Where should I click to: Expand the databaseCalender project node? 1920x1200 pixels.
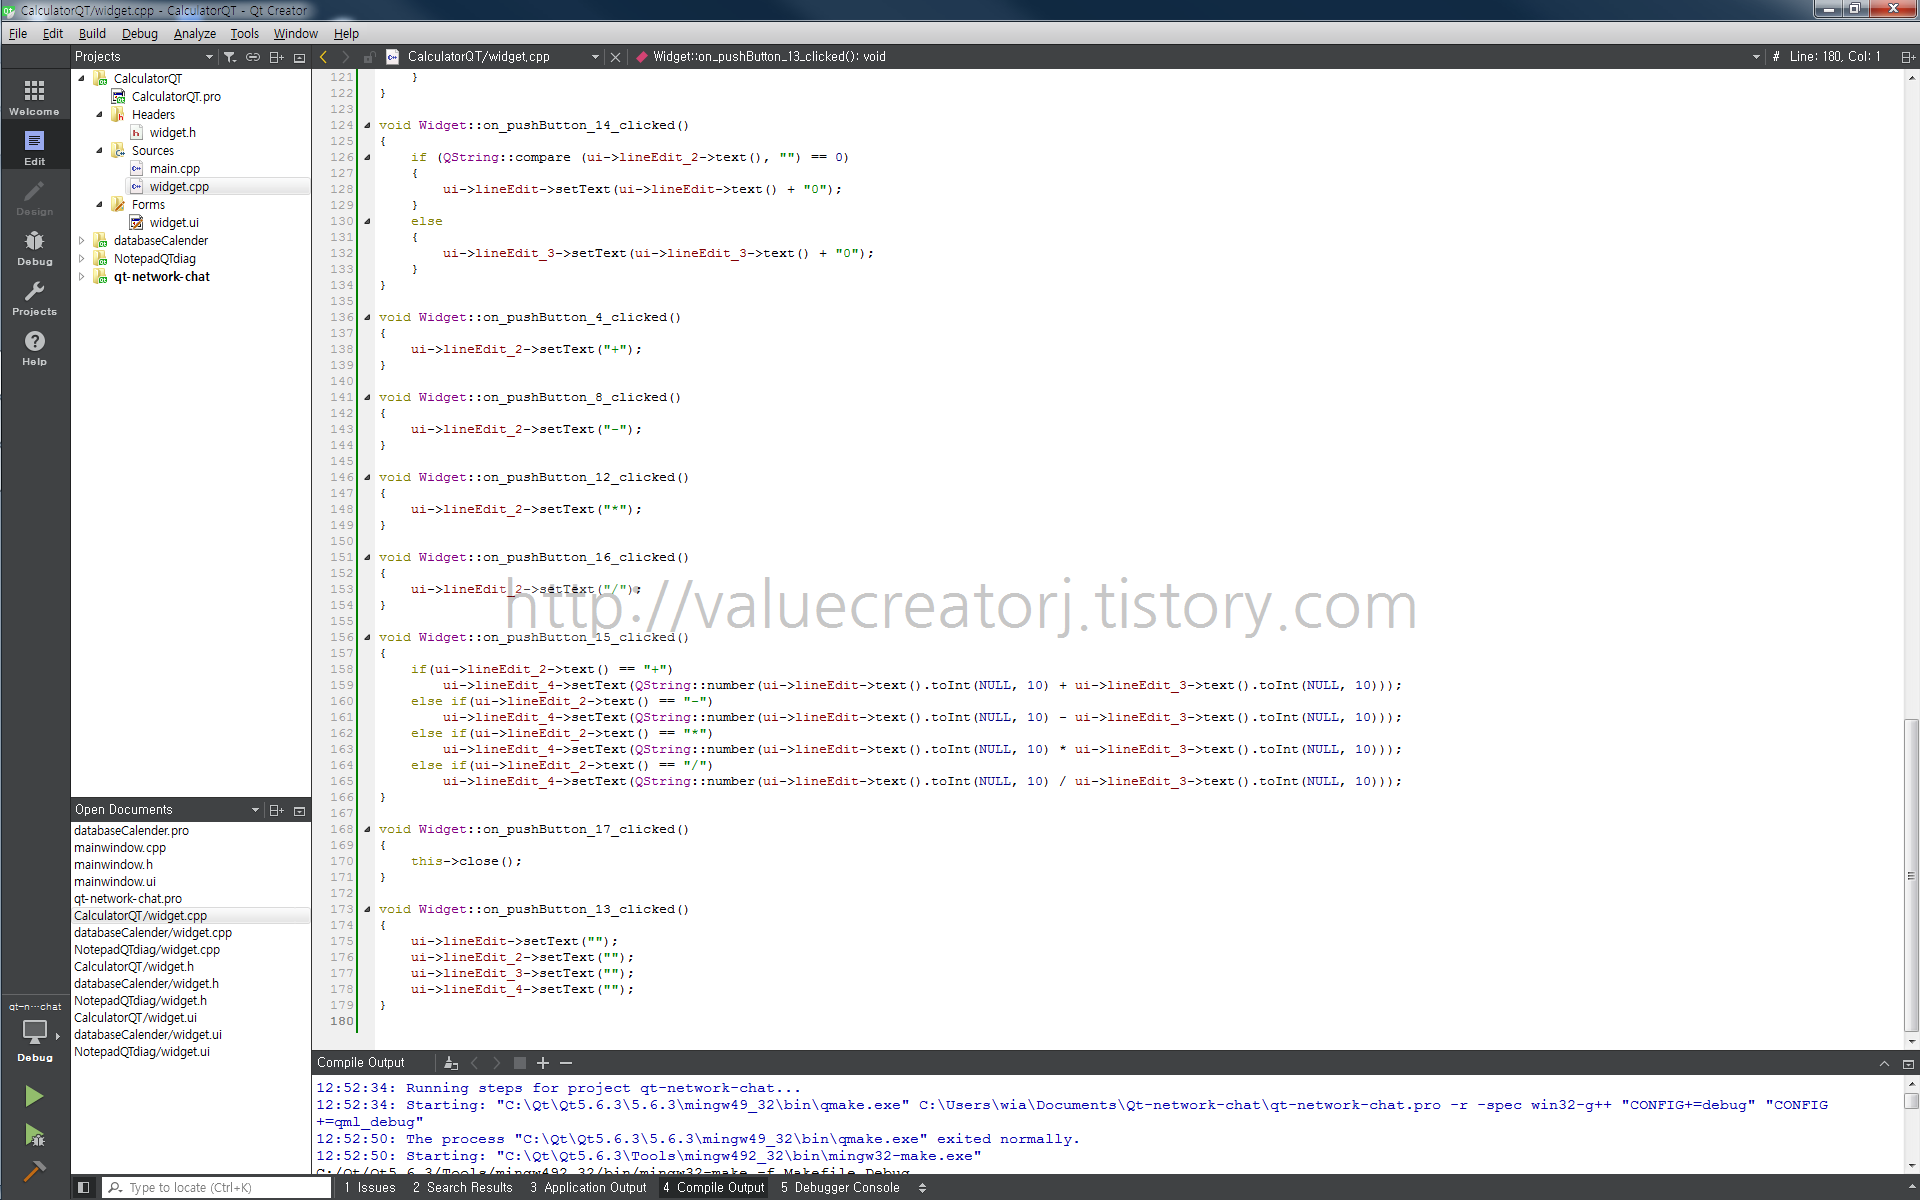point(82,241)
